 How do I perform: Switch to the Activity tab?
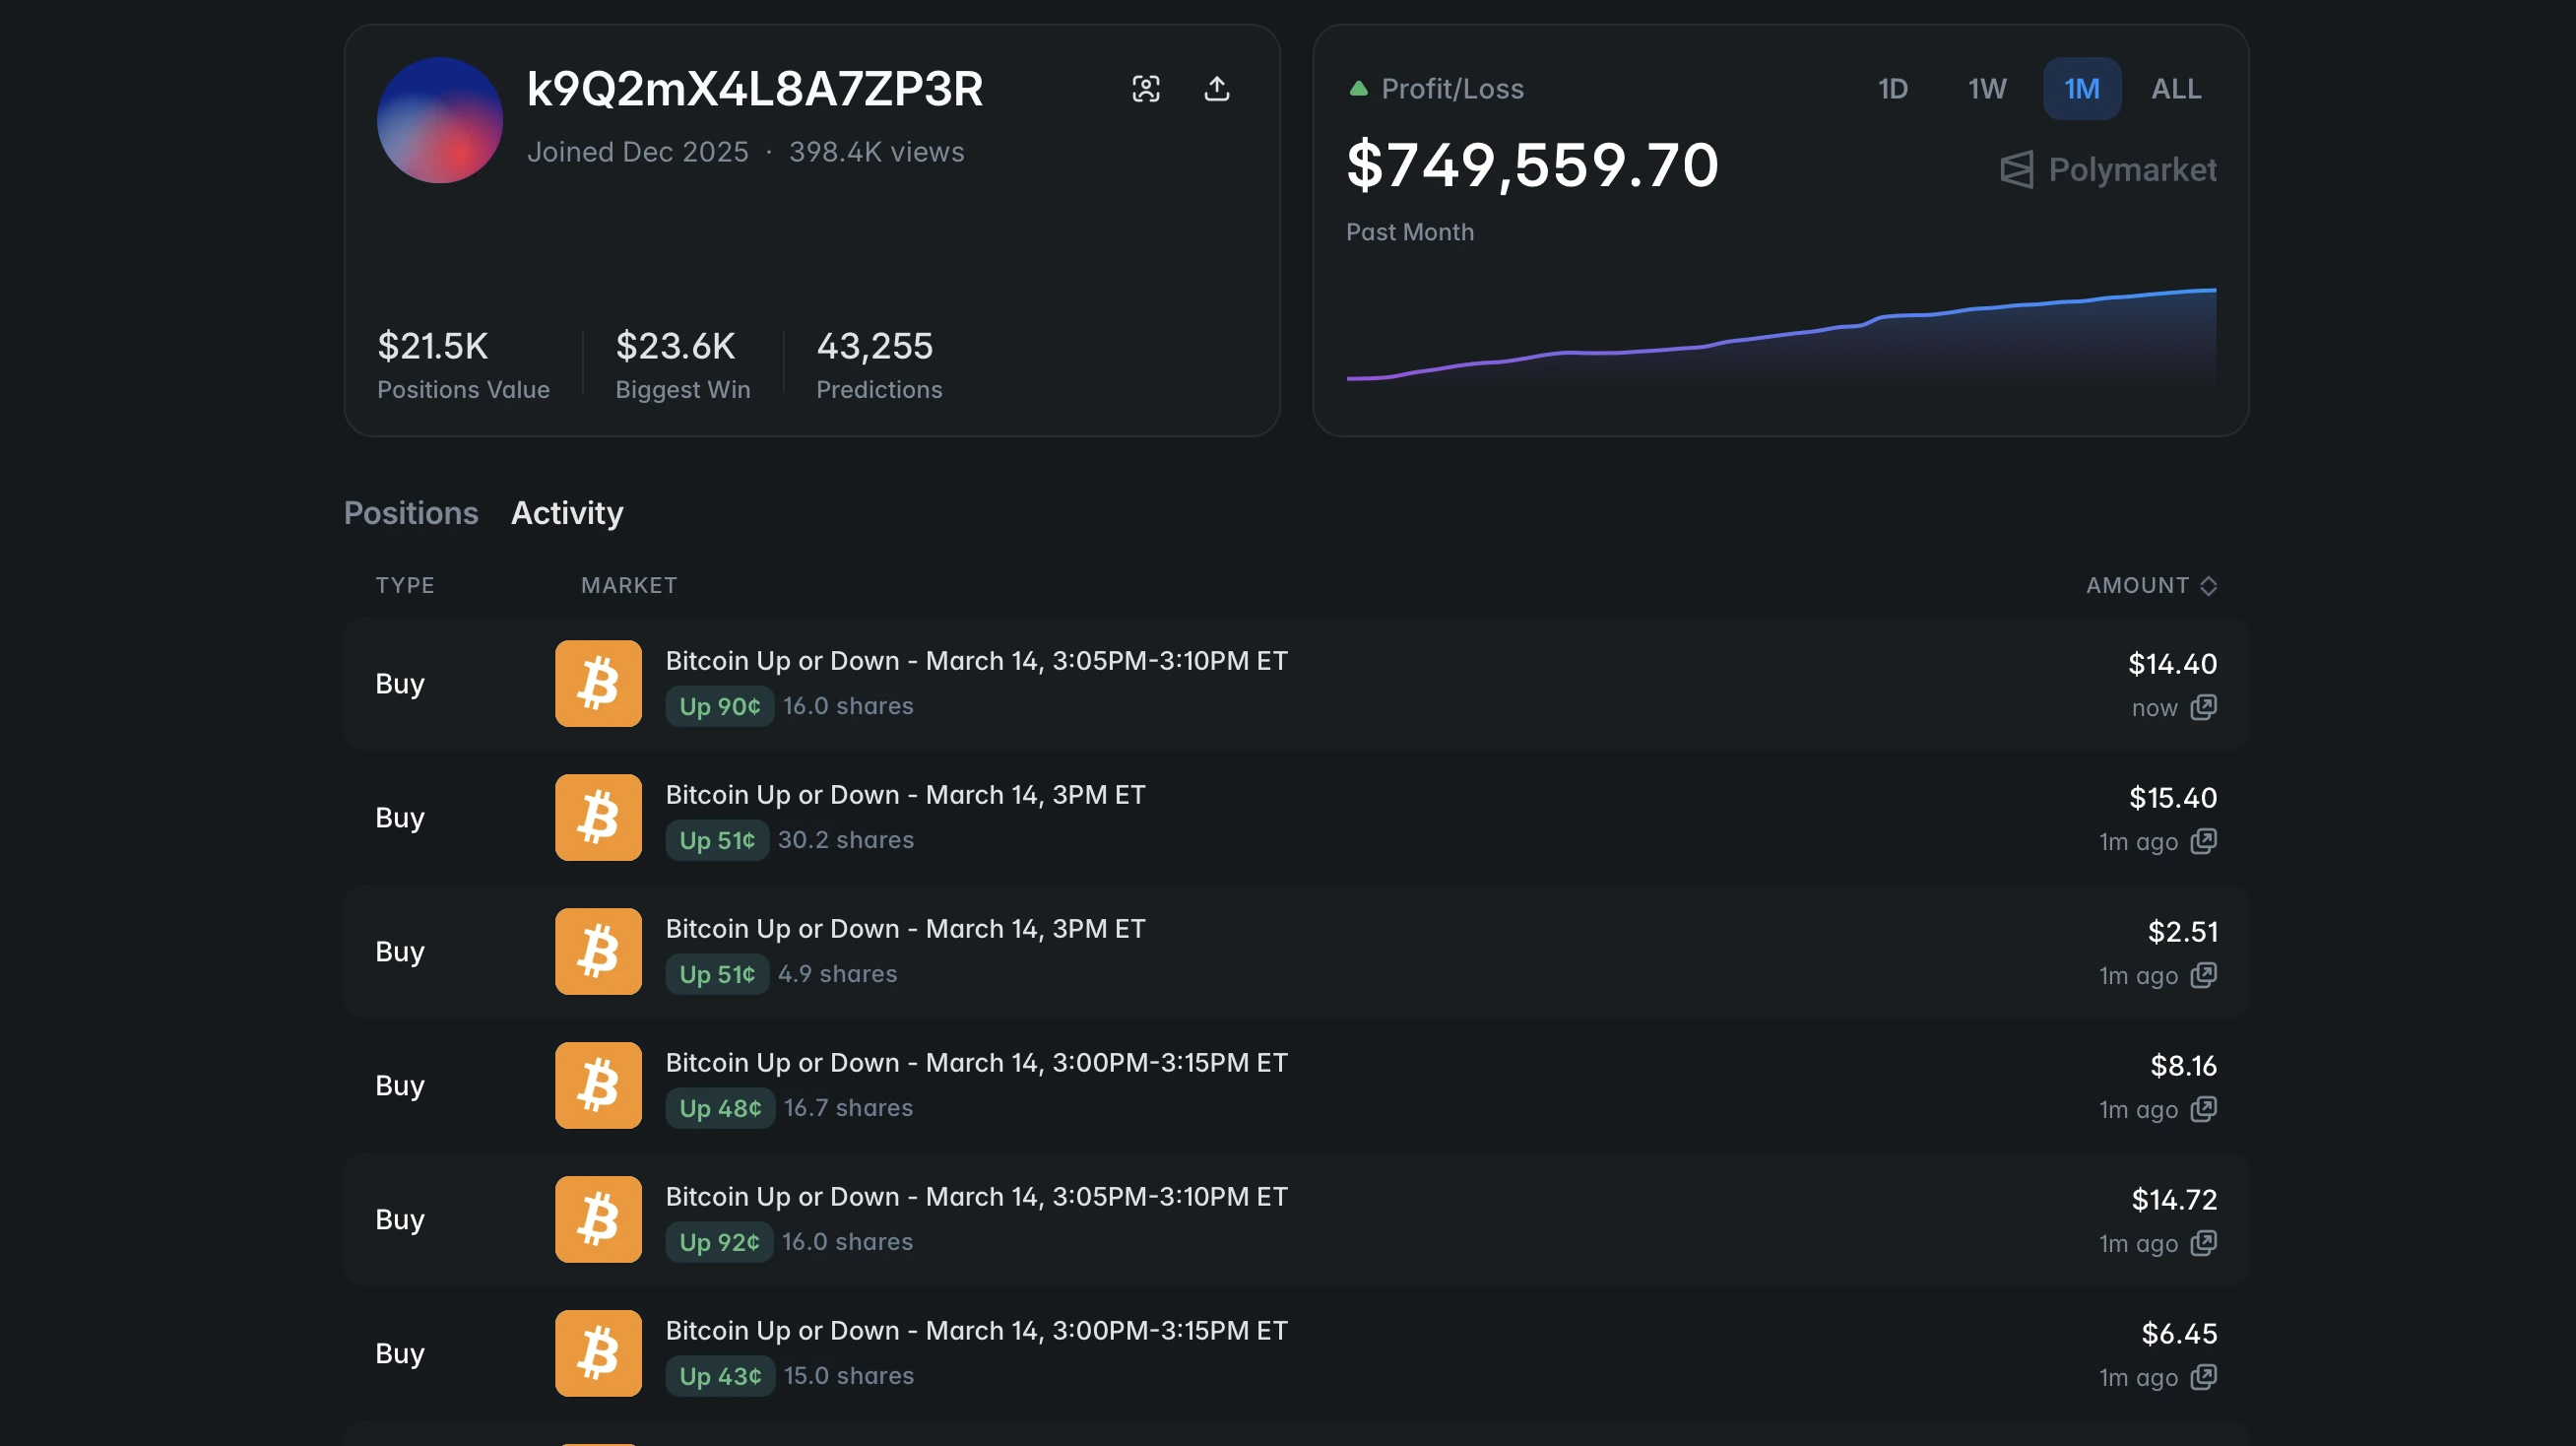click(x=567, y=513)
